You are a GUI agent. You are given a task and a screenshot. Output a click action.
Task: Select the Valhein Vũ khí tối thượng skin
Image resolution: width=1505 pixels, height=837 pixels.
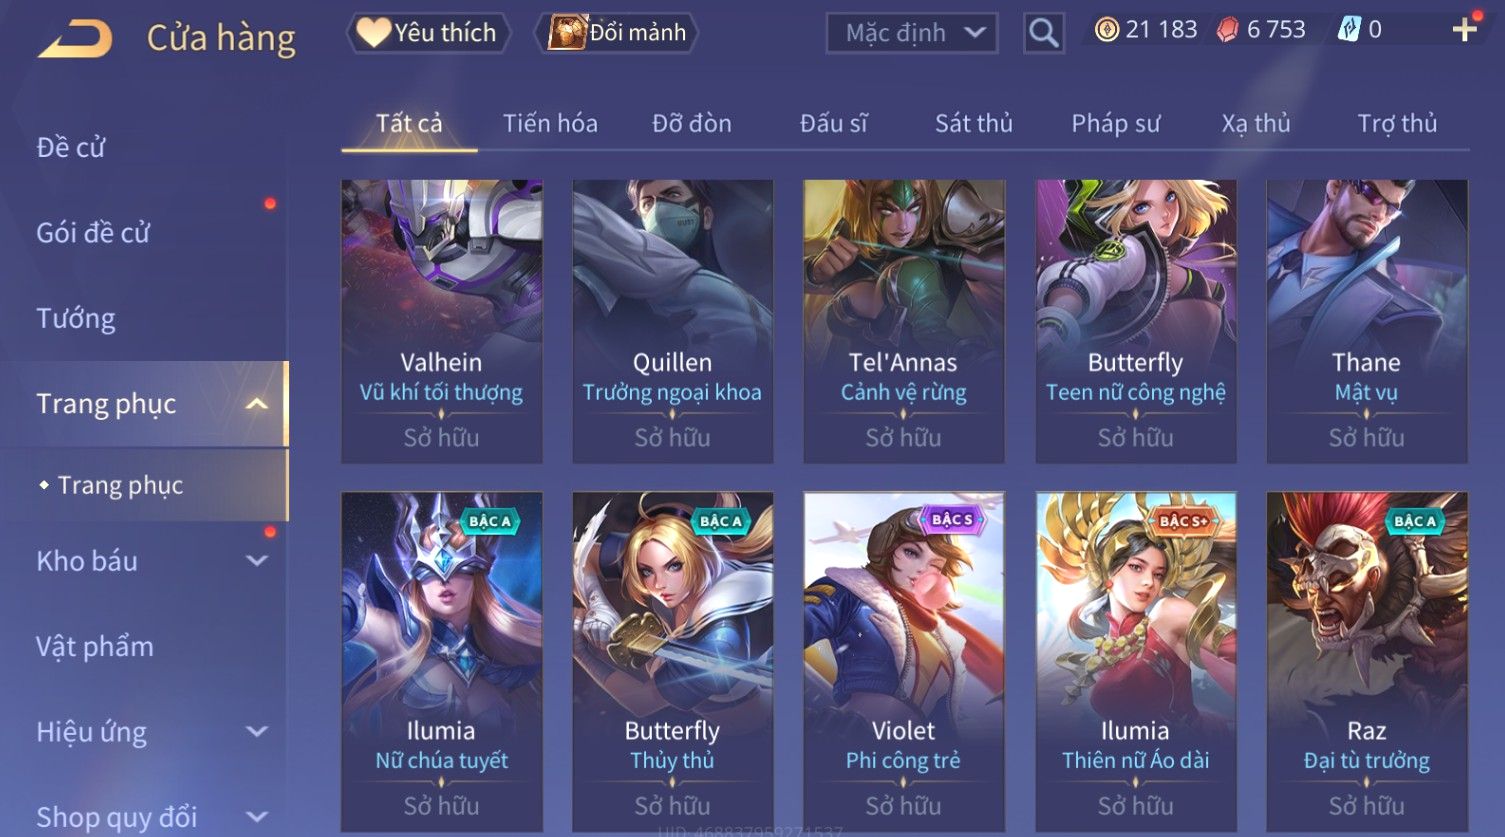point(441,321)
